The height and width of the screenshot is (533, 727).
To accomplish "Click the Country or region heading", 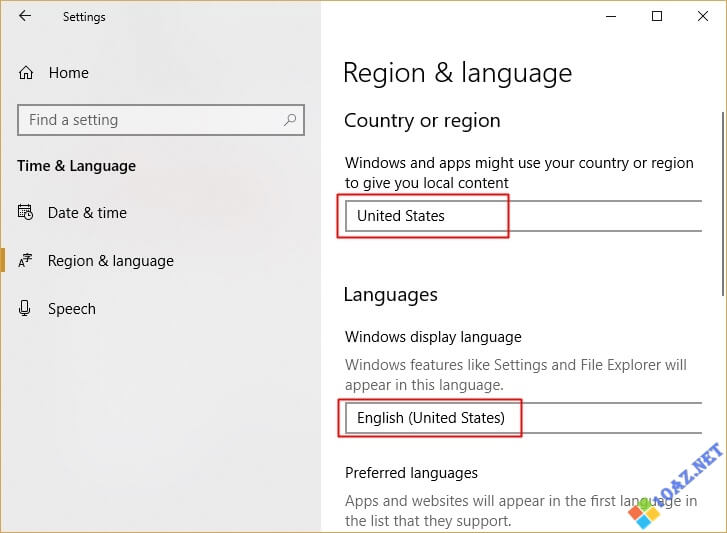I will (x=422, y=121).
